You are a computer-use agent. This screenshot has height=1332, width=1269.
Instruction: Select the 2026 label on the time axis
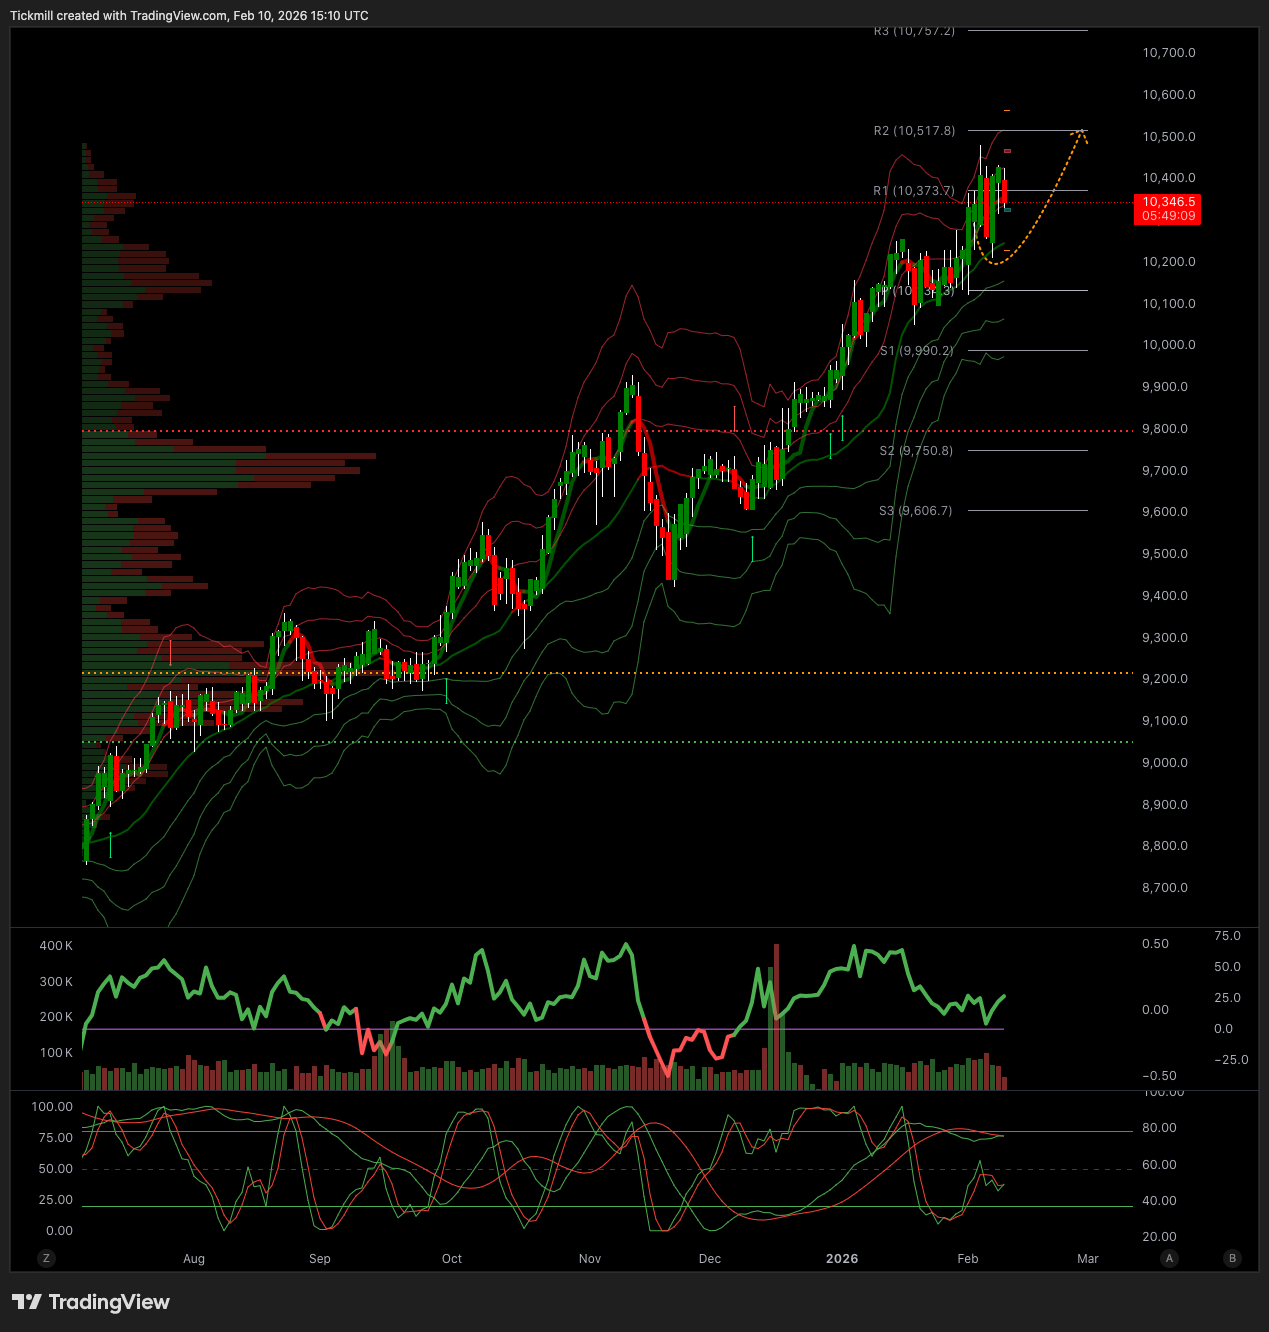tap(842, 1259)
